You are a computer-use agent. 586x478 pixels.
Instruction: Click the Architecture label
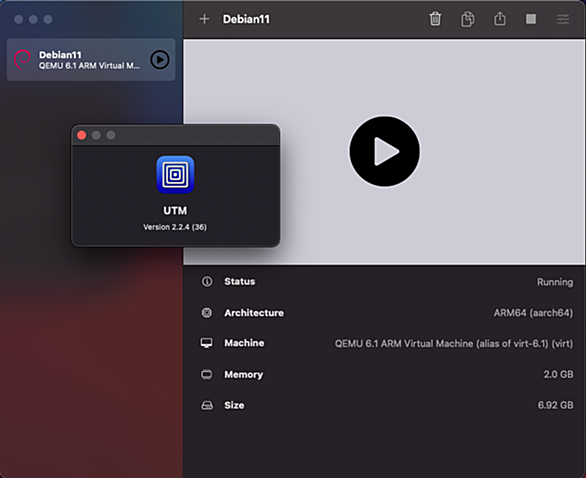(x=254, y=313)
